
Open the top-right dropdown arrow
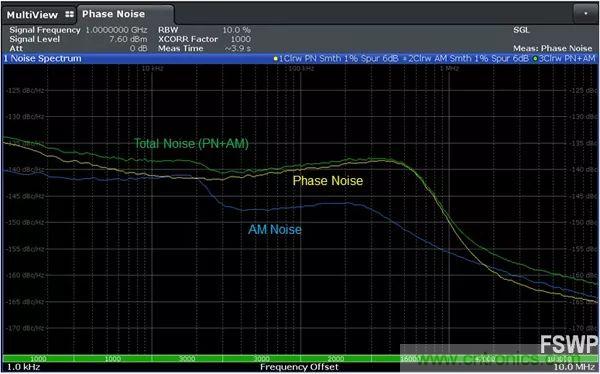(585, 14)
